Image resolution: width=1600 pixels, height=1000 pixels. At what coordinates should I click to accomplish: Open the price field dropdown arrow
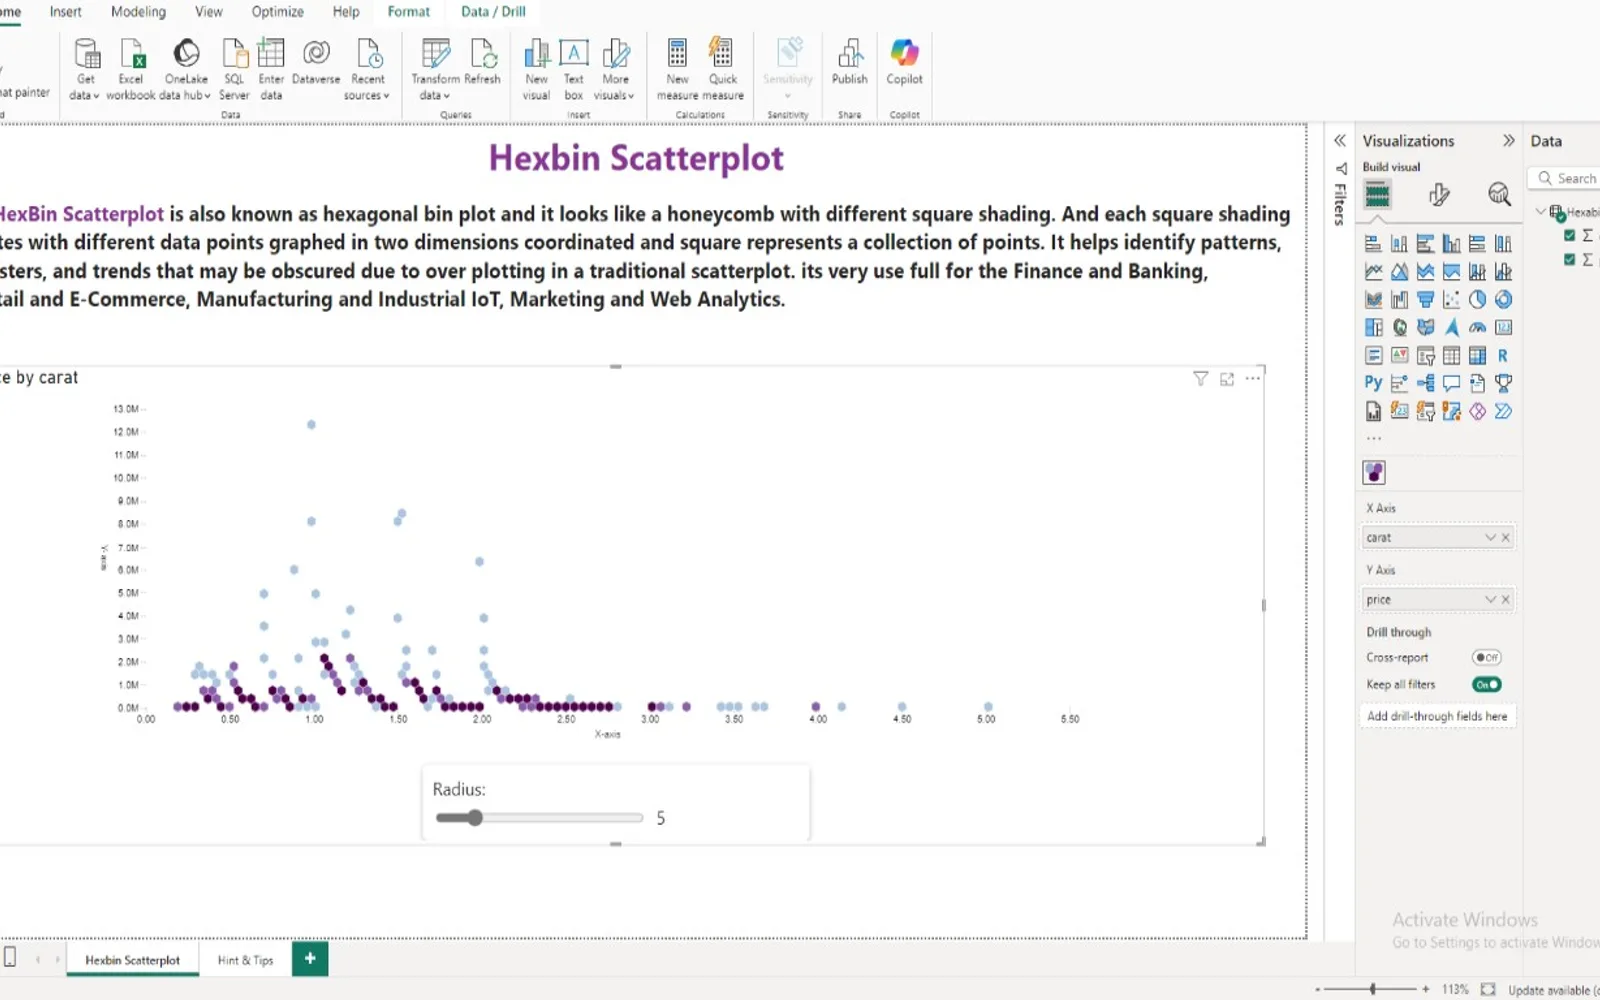pos(1489,599)
